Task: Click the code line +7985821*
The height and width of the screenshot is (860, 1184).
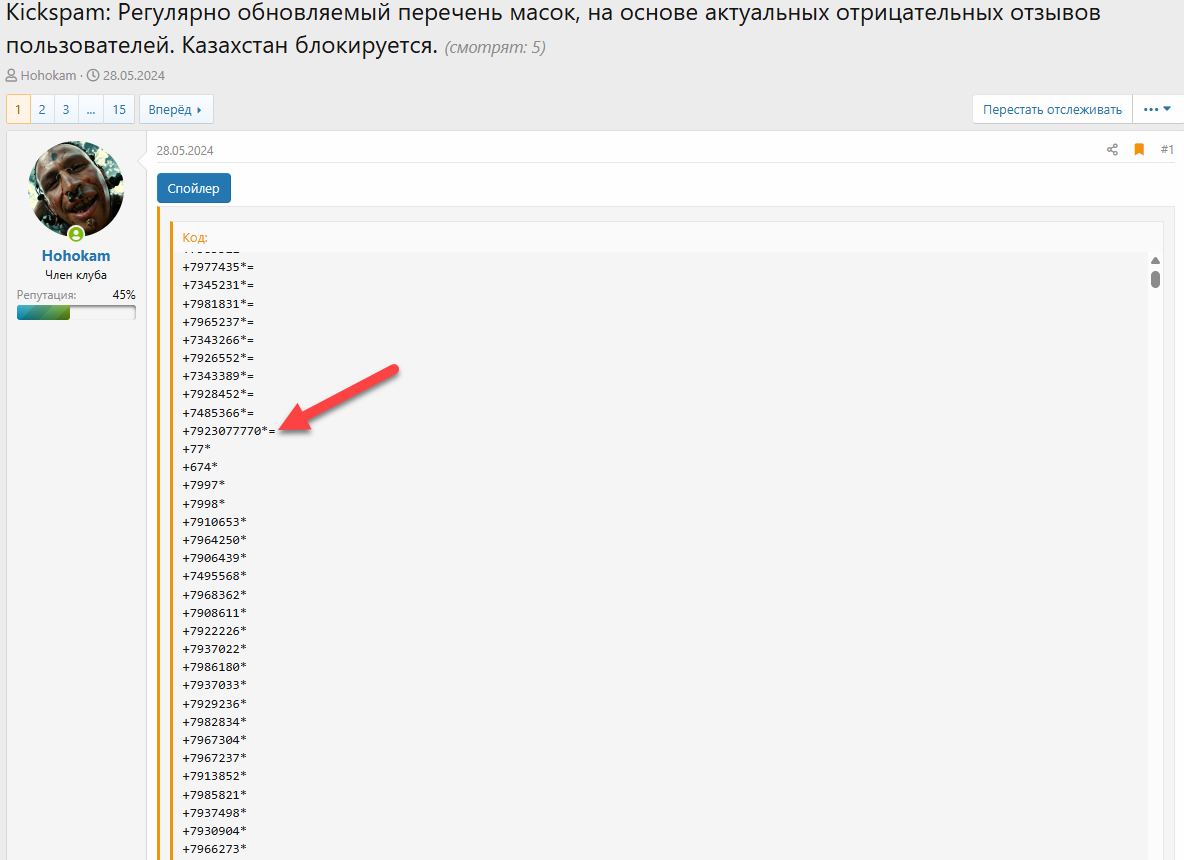Action: coord(214,795)
